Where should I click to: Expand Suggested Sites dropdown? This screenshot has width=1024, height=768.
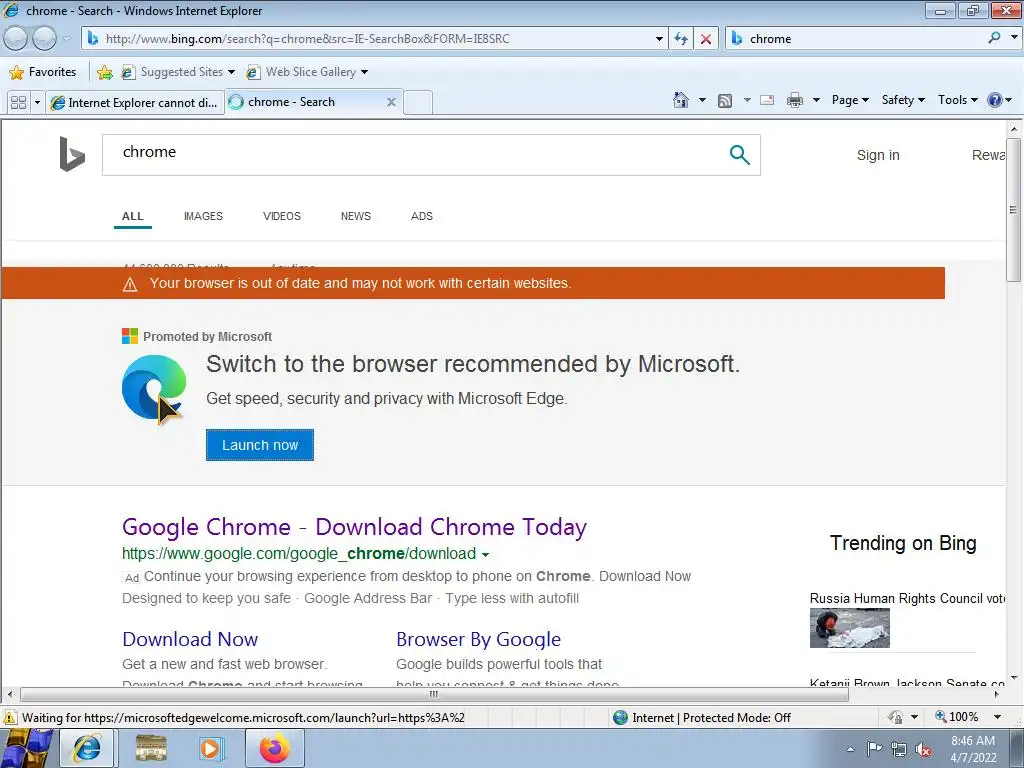tap(231, 72)
